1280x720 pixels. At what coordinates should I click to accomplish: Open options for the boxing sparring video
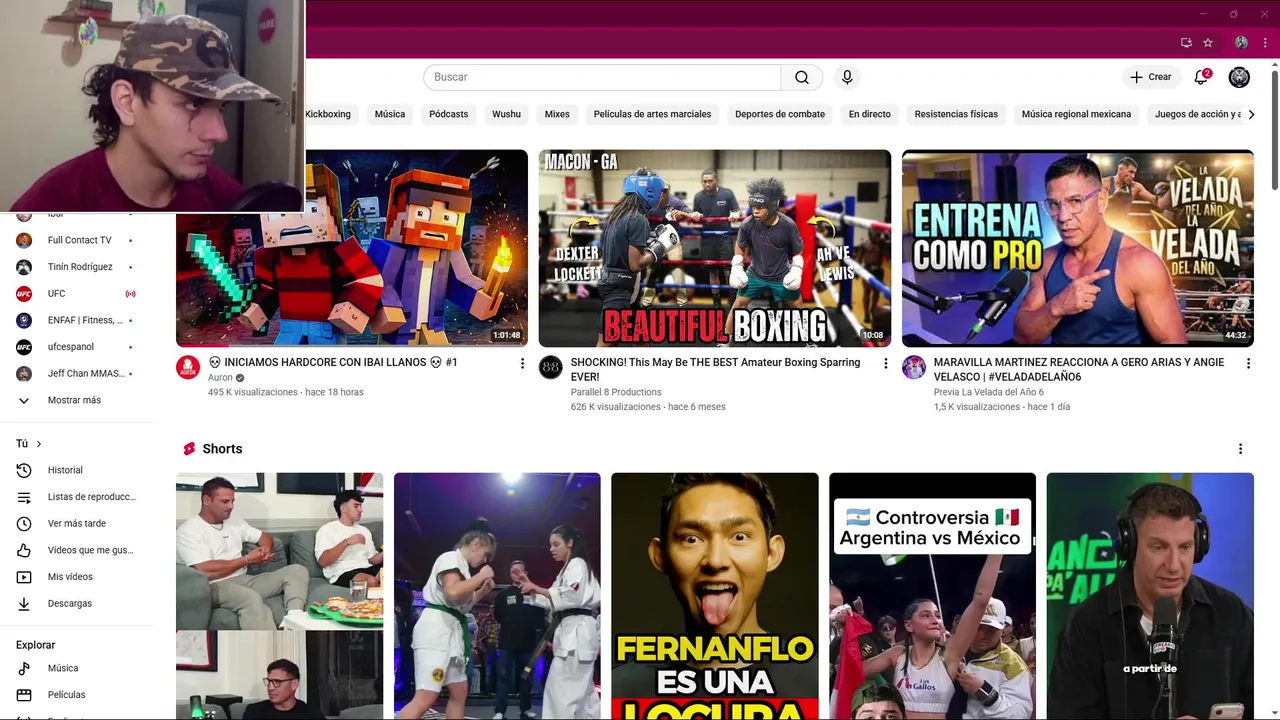tap(885, 364)
